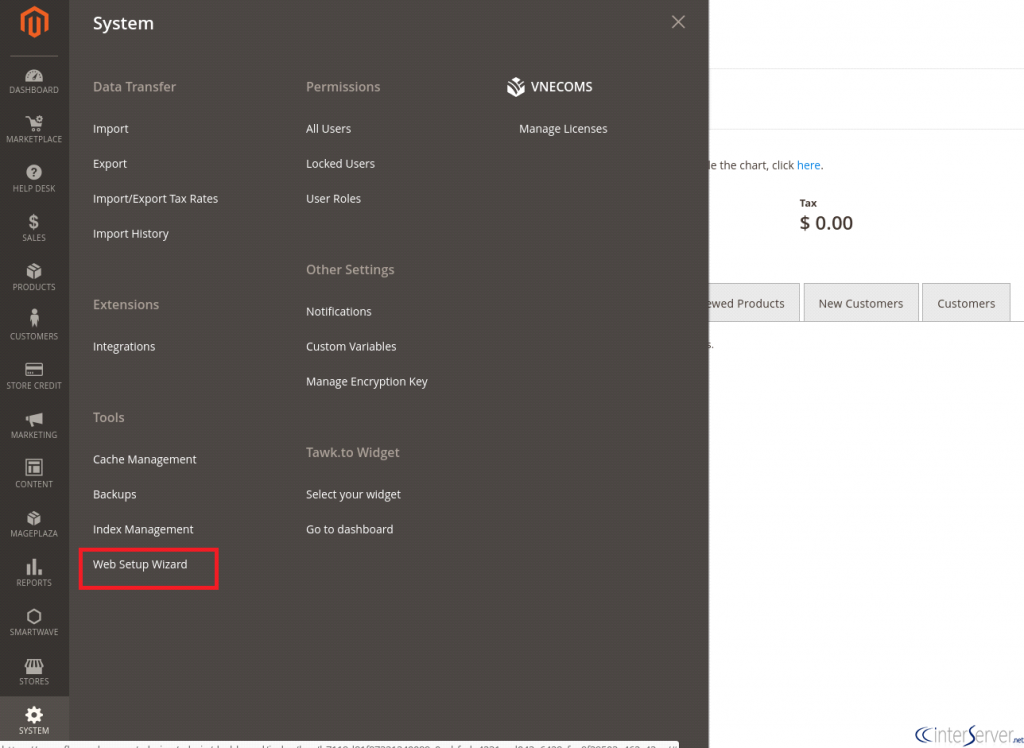The height and width of the screenshot is (748, 1024).
Task: Open Cache Management
Action: click(x=144, y=460)
